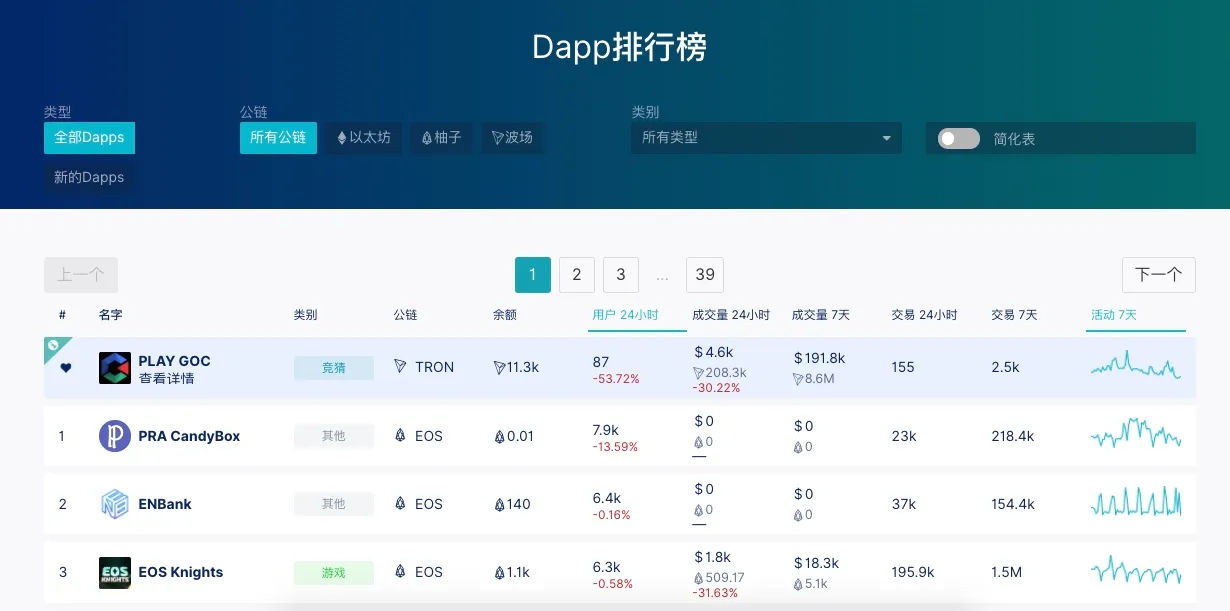Click the 查看详情 link under PLAY GOC
This screenshot has width=1230, height=611.
coord(166,379)
